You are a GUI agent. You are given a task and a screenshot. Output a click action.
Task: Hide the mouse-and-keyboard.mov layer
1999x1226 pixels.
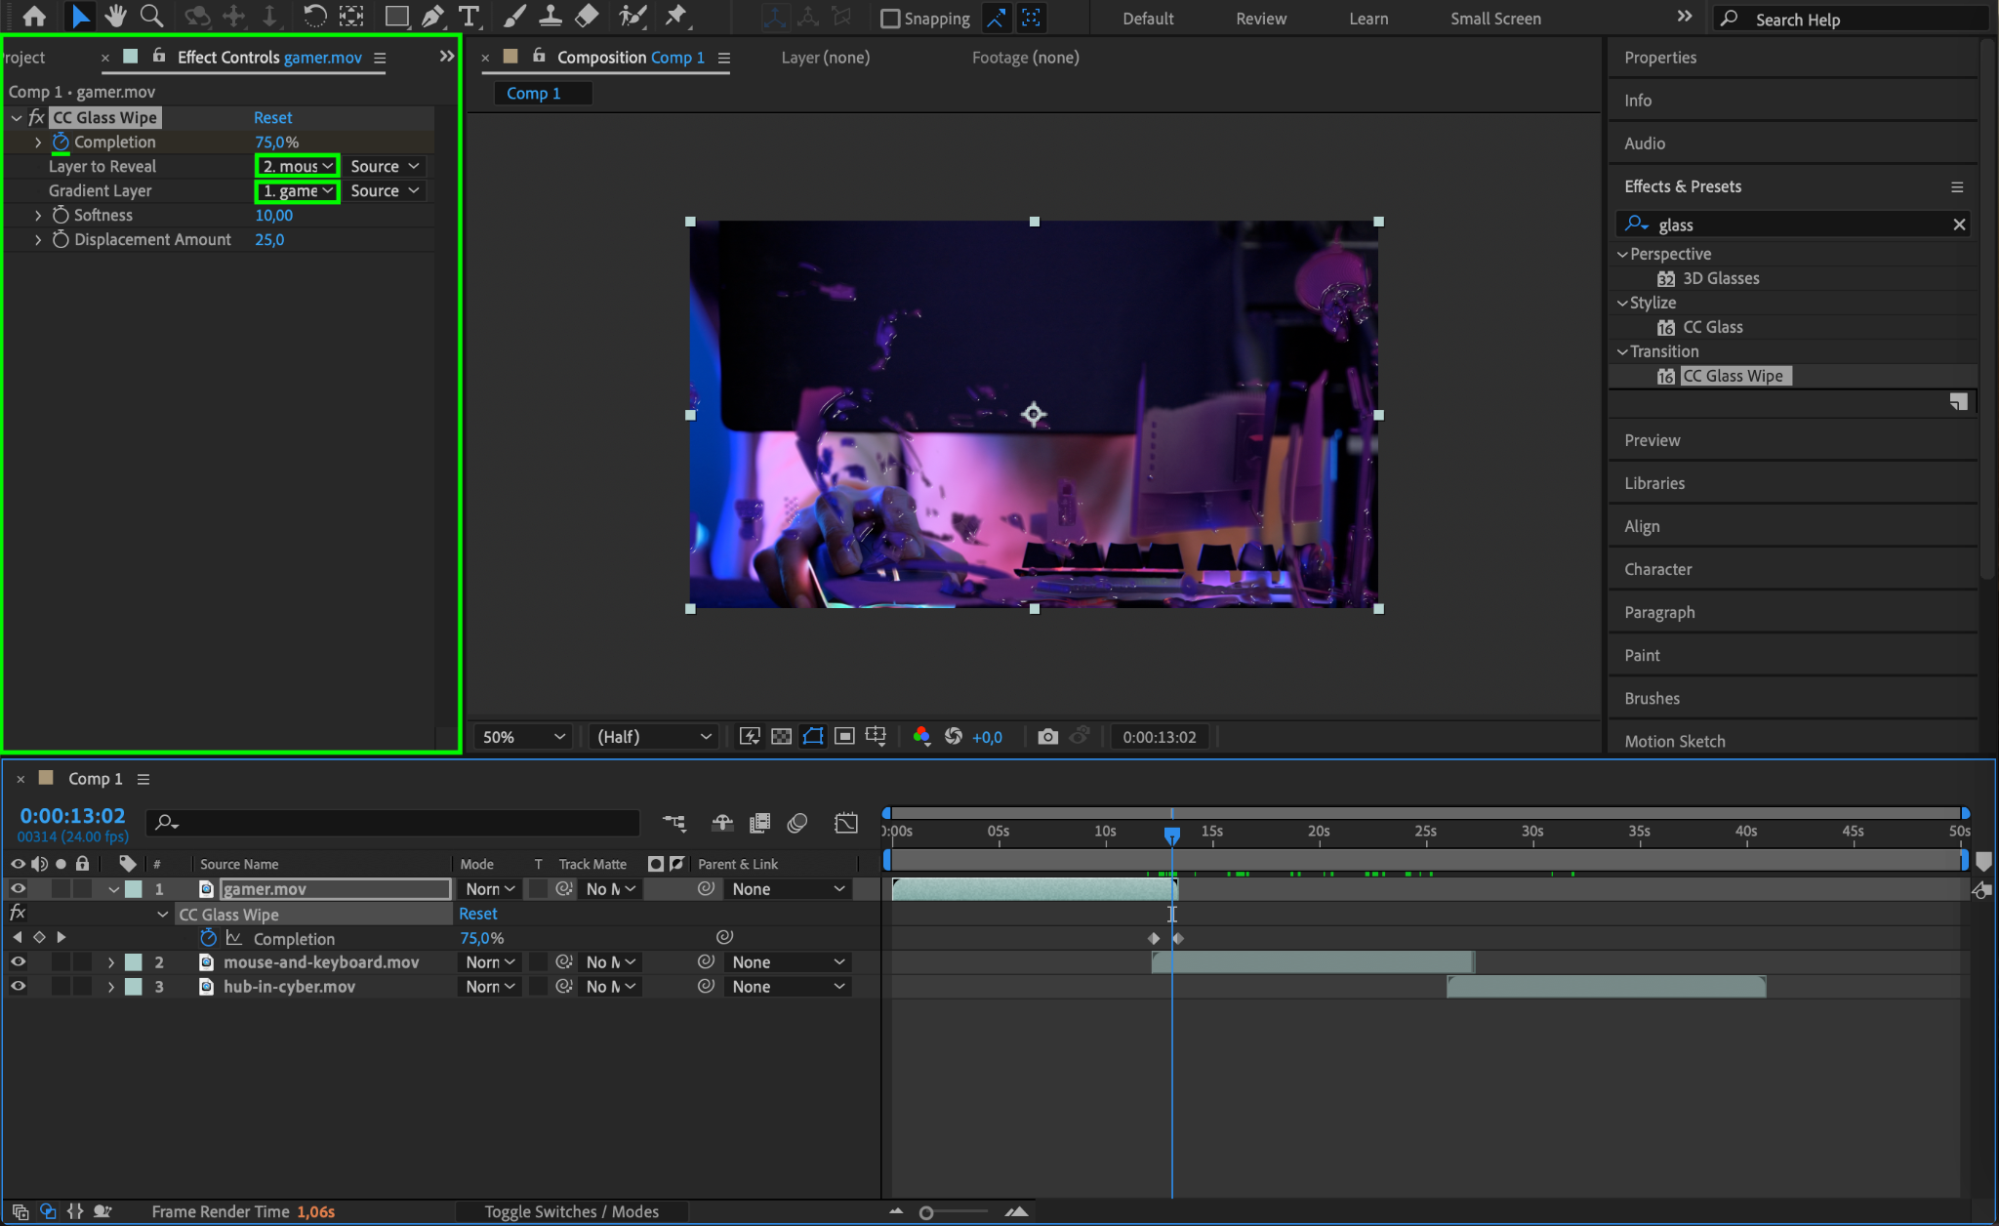click(x=18, y=962)
